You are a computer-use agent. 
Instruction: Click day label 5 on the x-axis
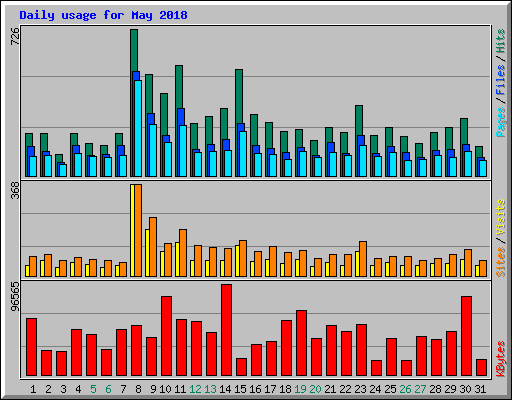click(93, 389)
